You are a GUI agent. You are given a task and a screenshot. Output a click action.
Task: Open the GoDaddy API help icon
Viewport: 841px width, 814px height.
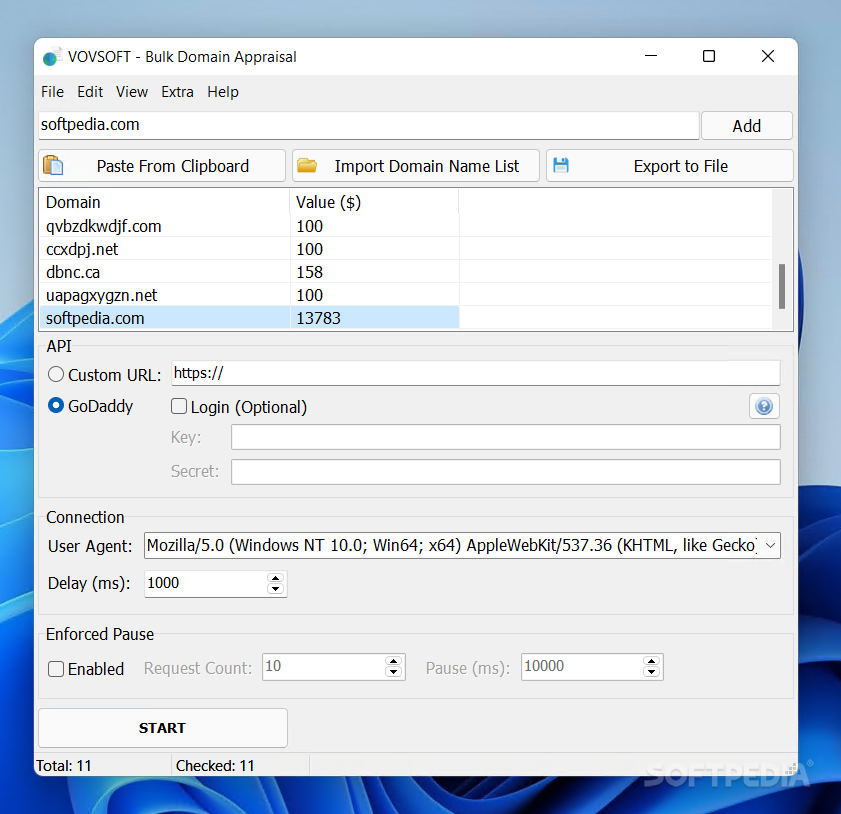click(x=764, y=406)
